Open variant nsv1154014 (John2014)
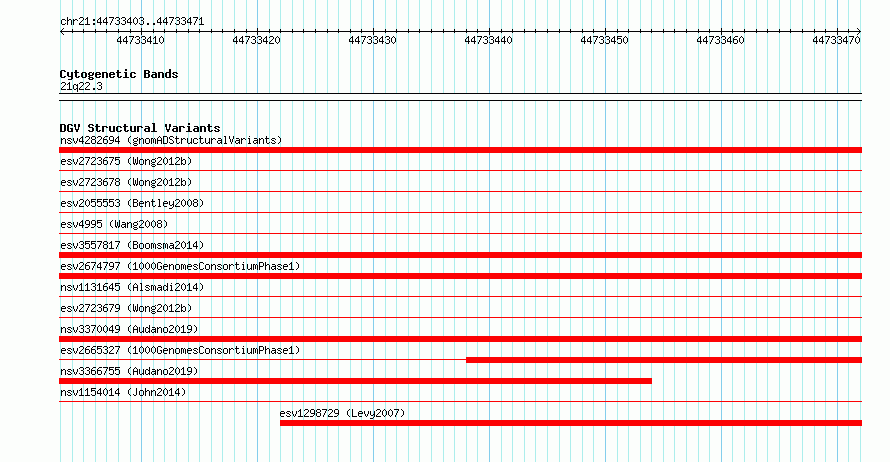 pyautogui.click(x=123, y=392)
